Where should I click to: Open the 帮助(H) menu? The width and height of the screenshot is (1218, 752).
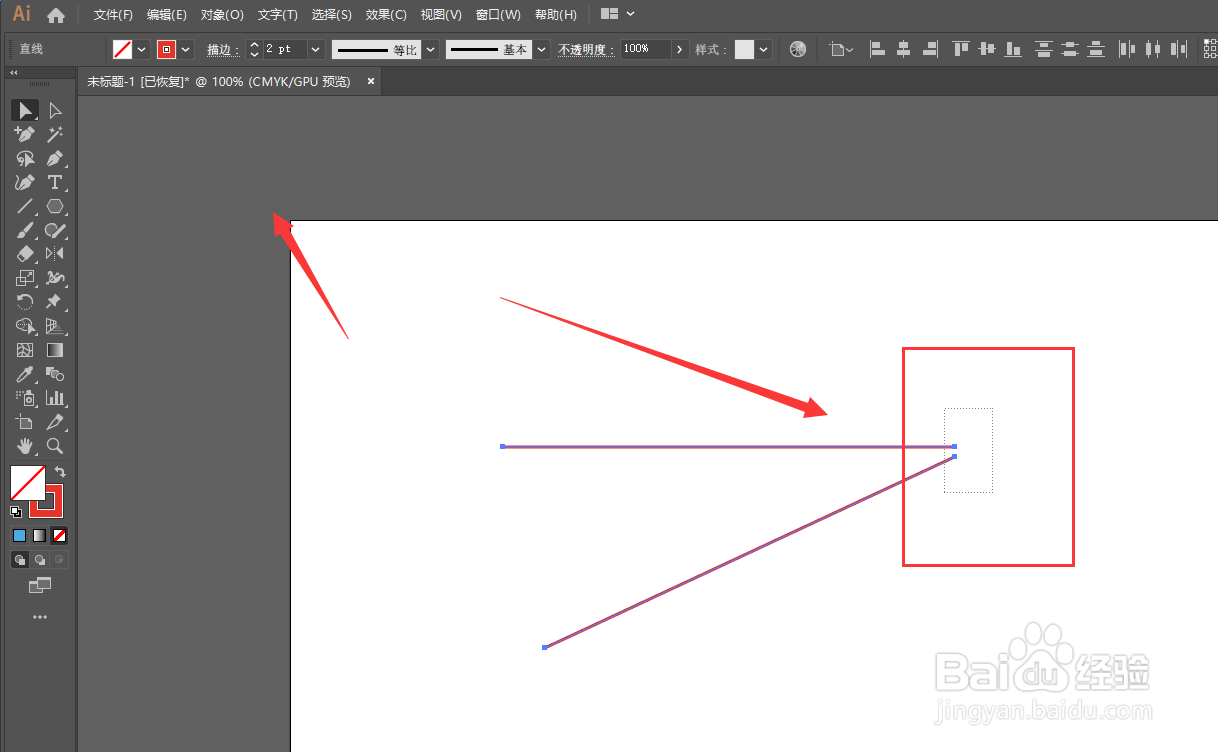(x=556, y=15)
